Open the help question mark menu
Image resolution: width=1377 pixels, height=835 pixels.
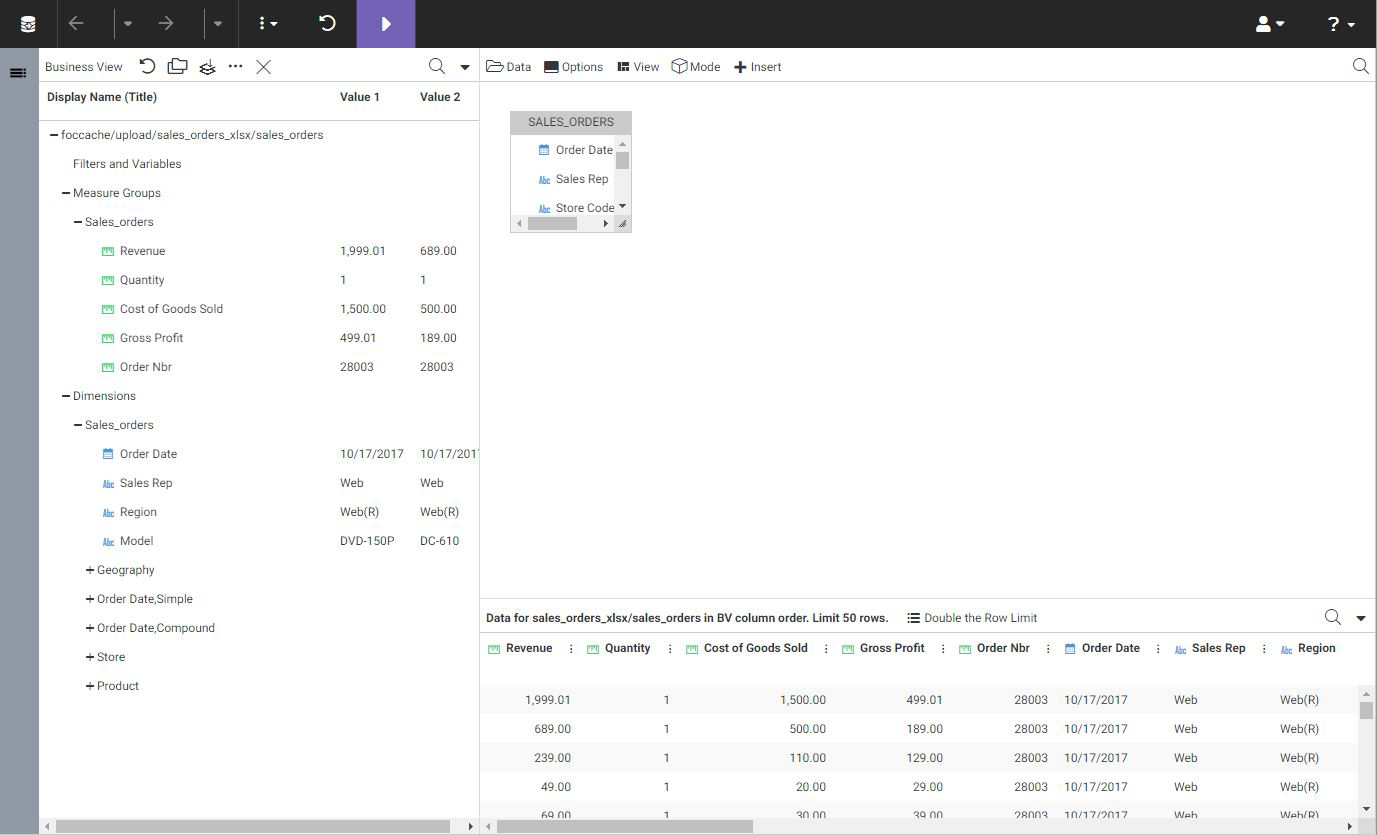1340,24
